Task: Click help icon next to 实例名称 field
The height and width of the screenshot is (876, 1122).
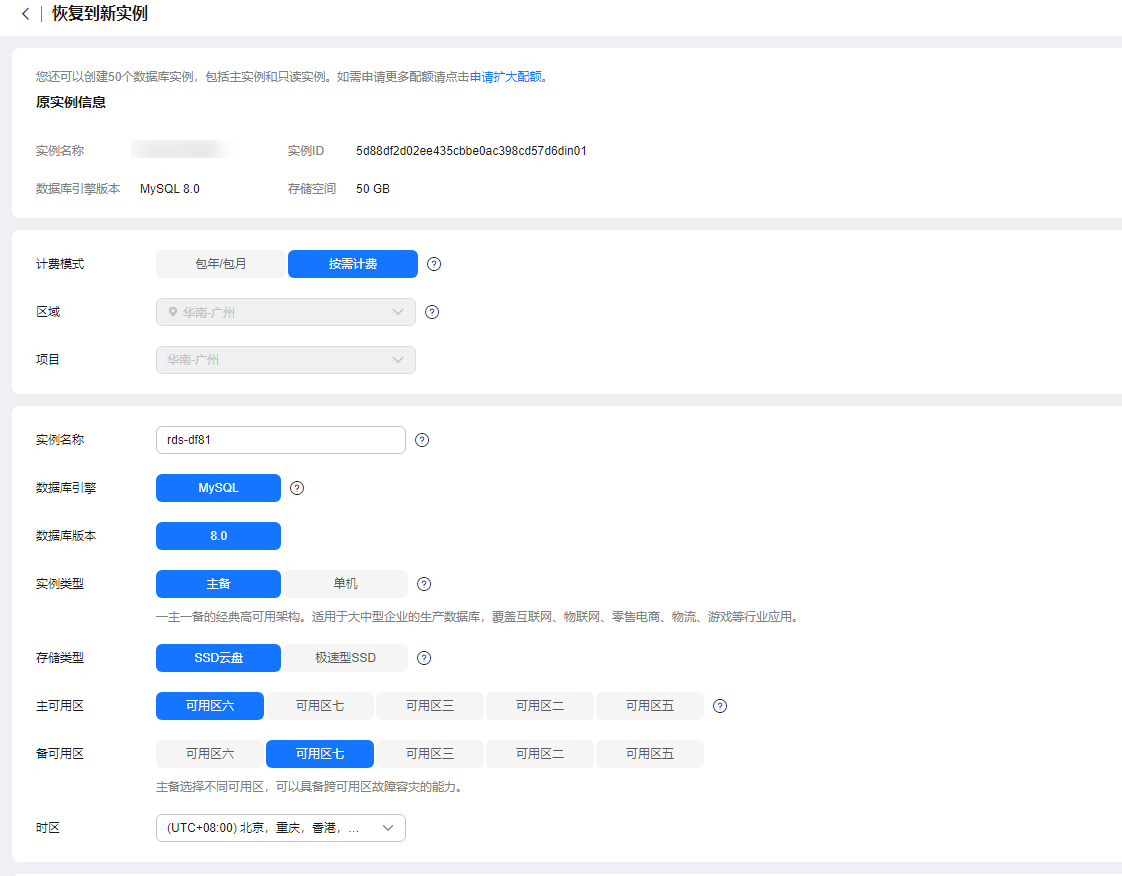Action: [x=422, y=440]
